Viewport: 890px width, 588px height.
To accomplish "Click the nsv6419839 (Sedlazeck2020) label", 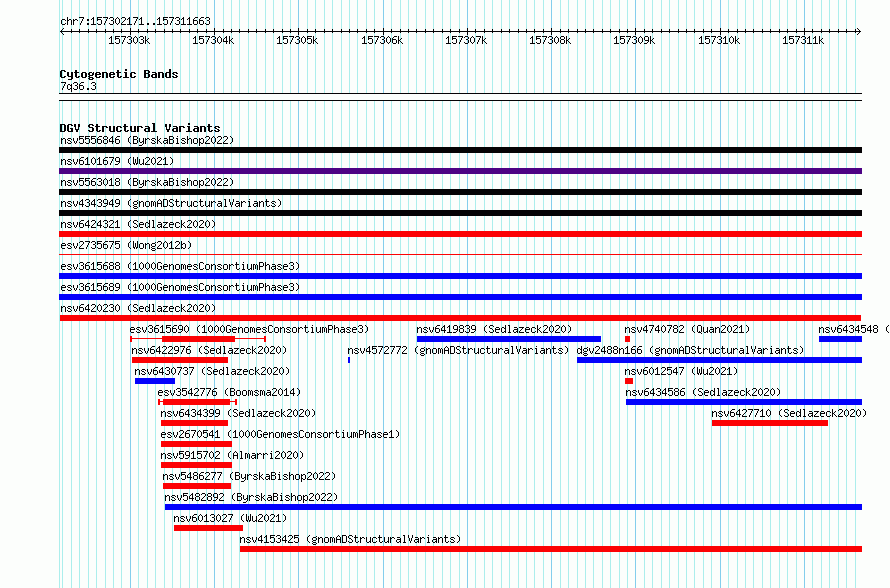I will point(494,329).
